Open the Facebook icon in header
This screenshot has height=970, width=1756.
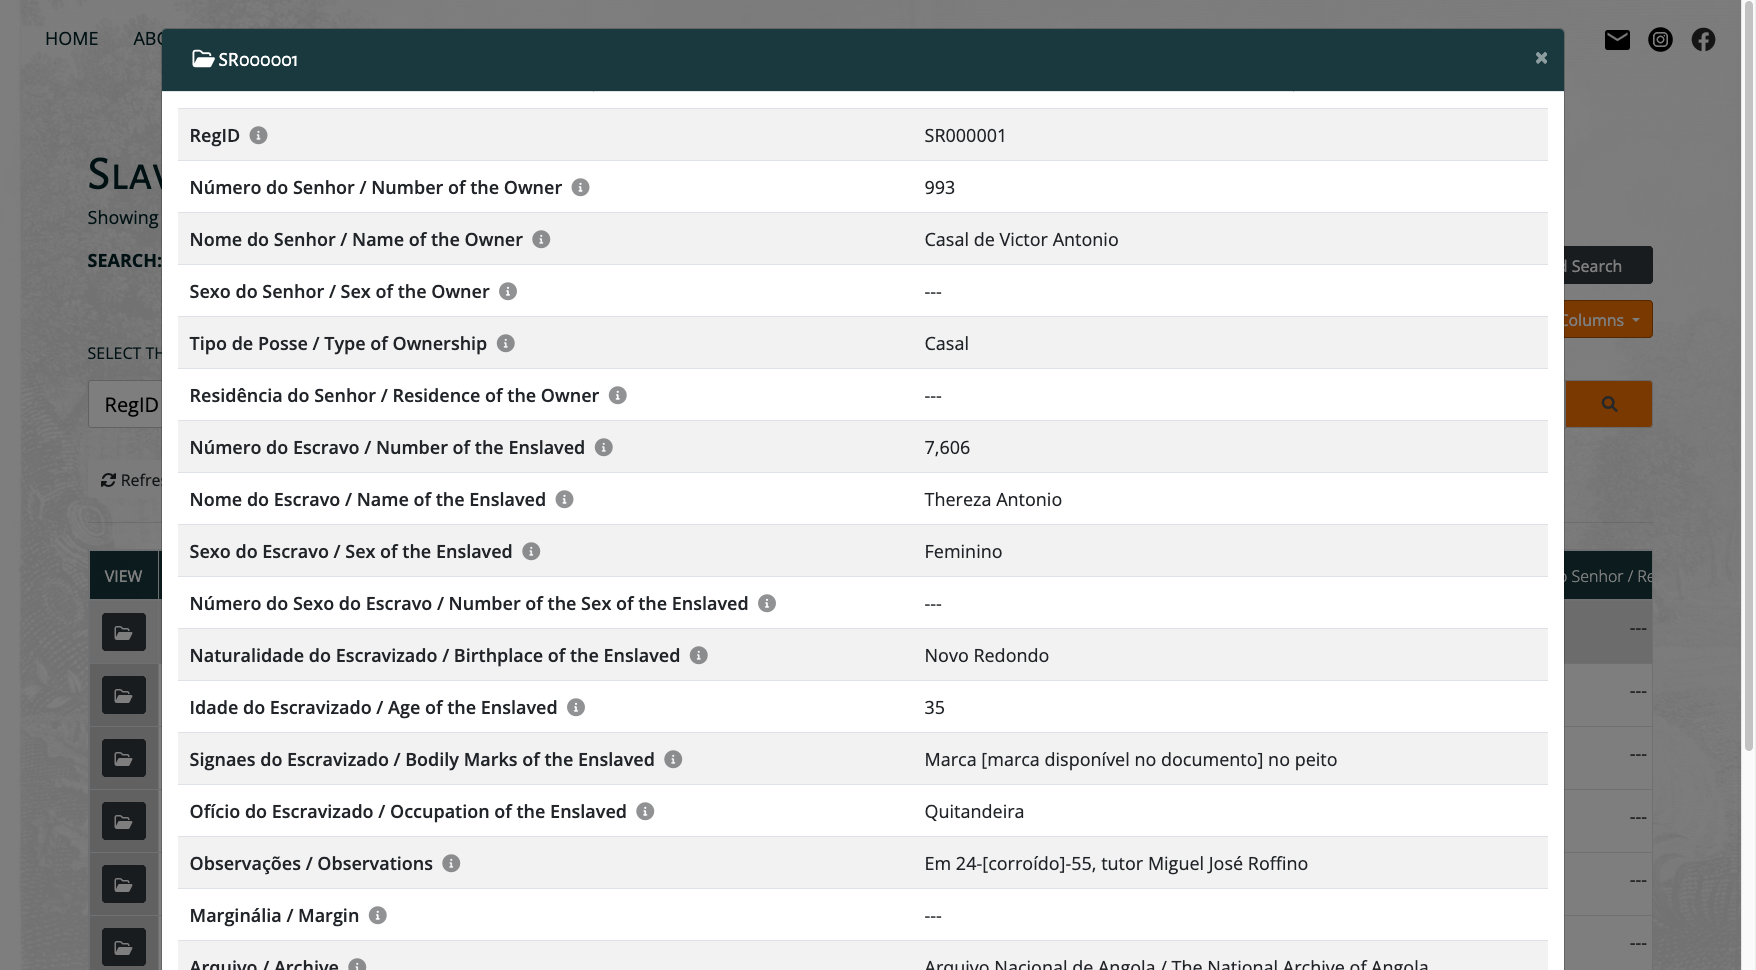1703,39
